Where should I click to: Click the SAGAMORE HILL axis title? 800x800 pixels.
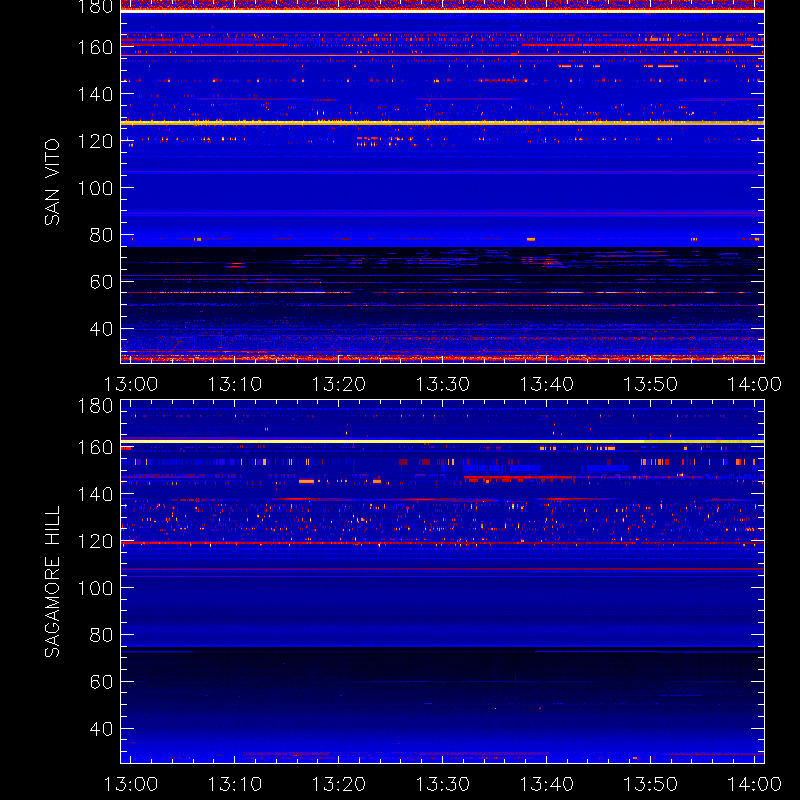[x=52, y=582]
